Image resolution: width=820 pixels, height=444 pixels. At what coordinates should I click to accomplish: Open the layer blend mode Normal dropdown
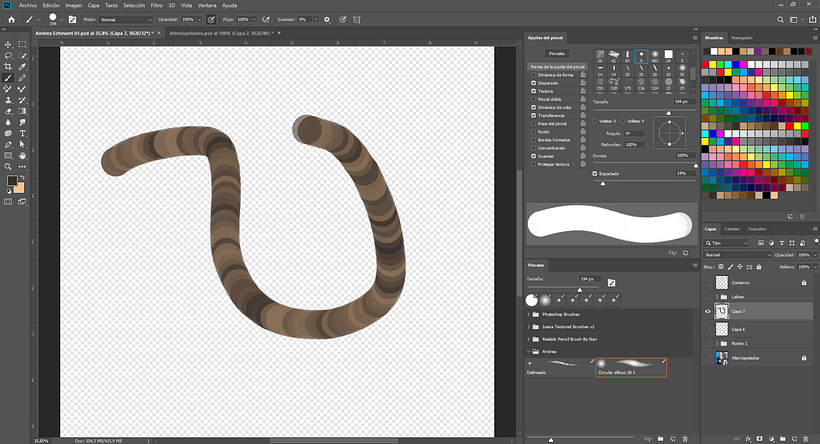737,255
